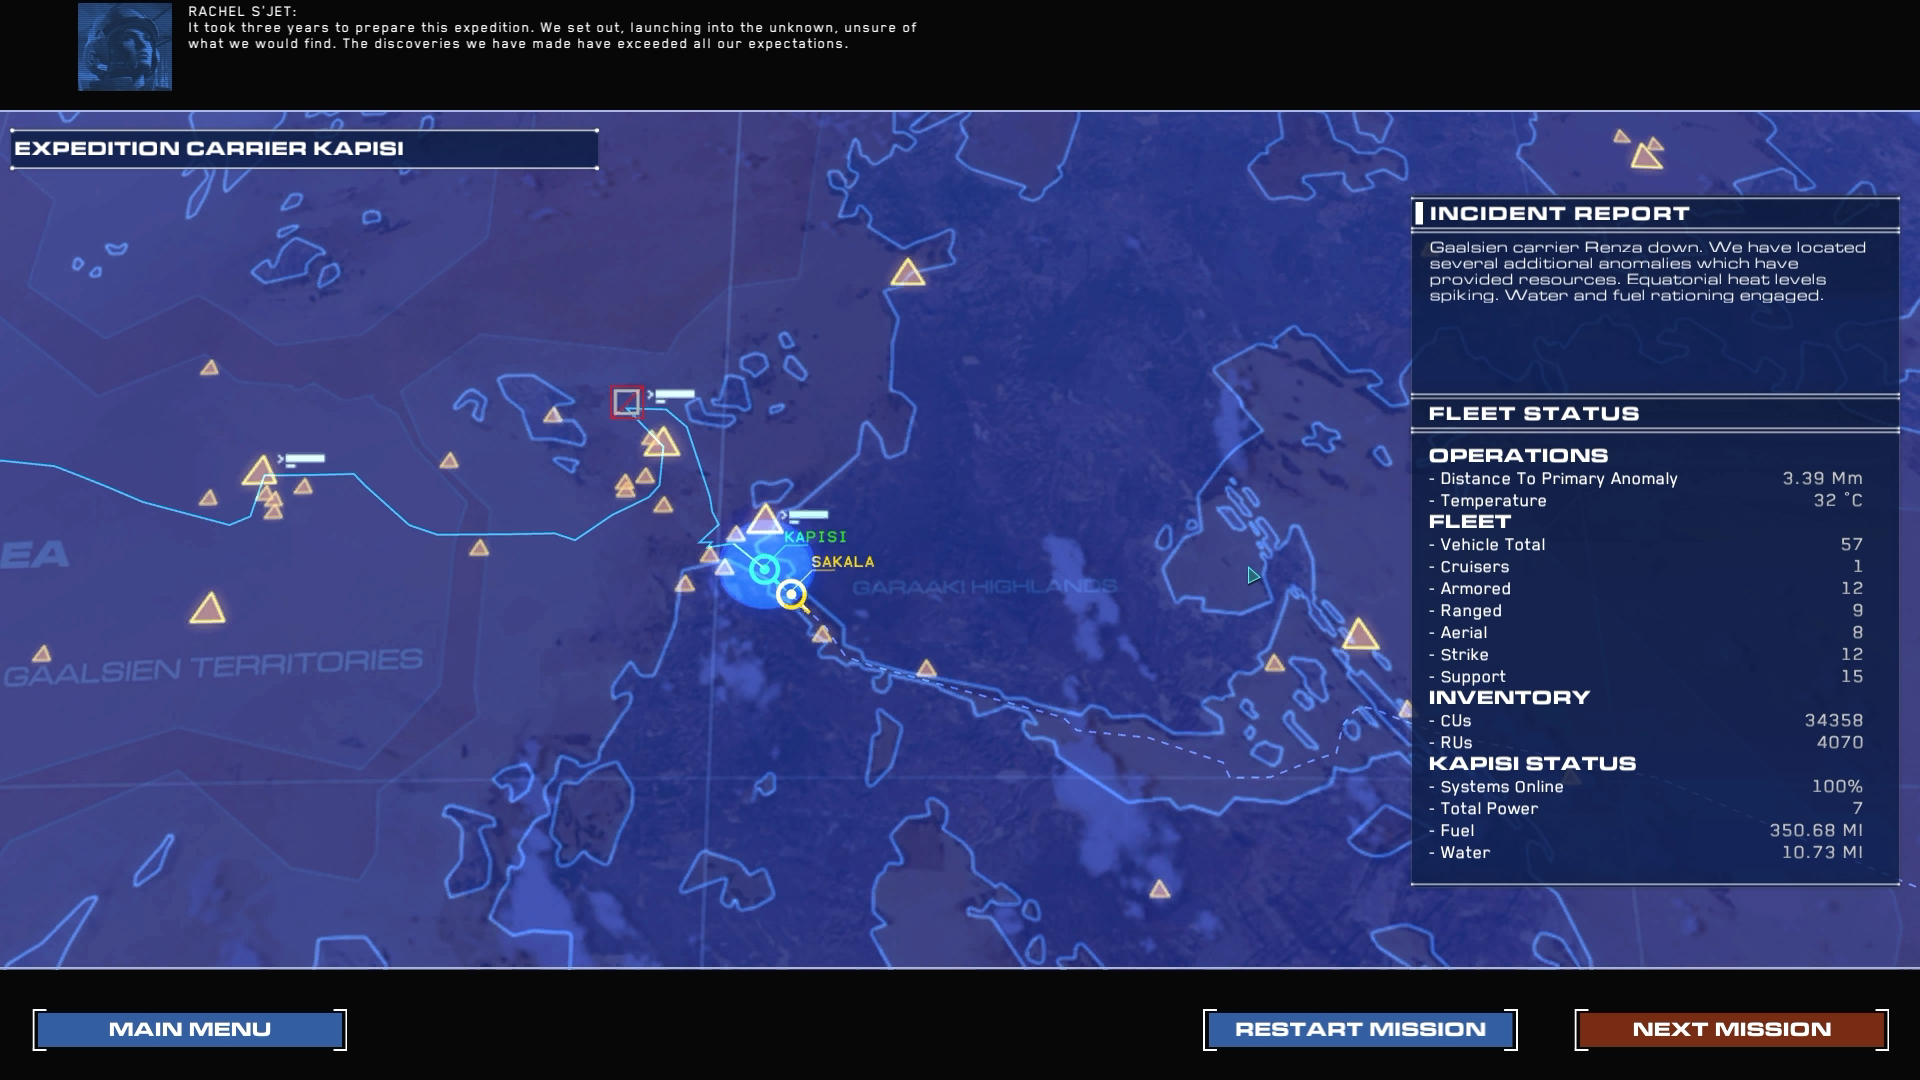The image size is (1920, 1080).
Task: Click small triangle left of Gaalsien Territories text
Action: tap(42, 654)
